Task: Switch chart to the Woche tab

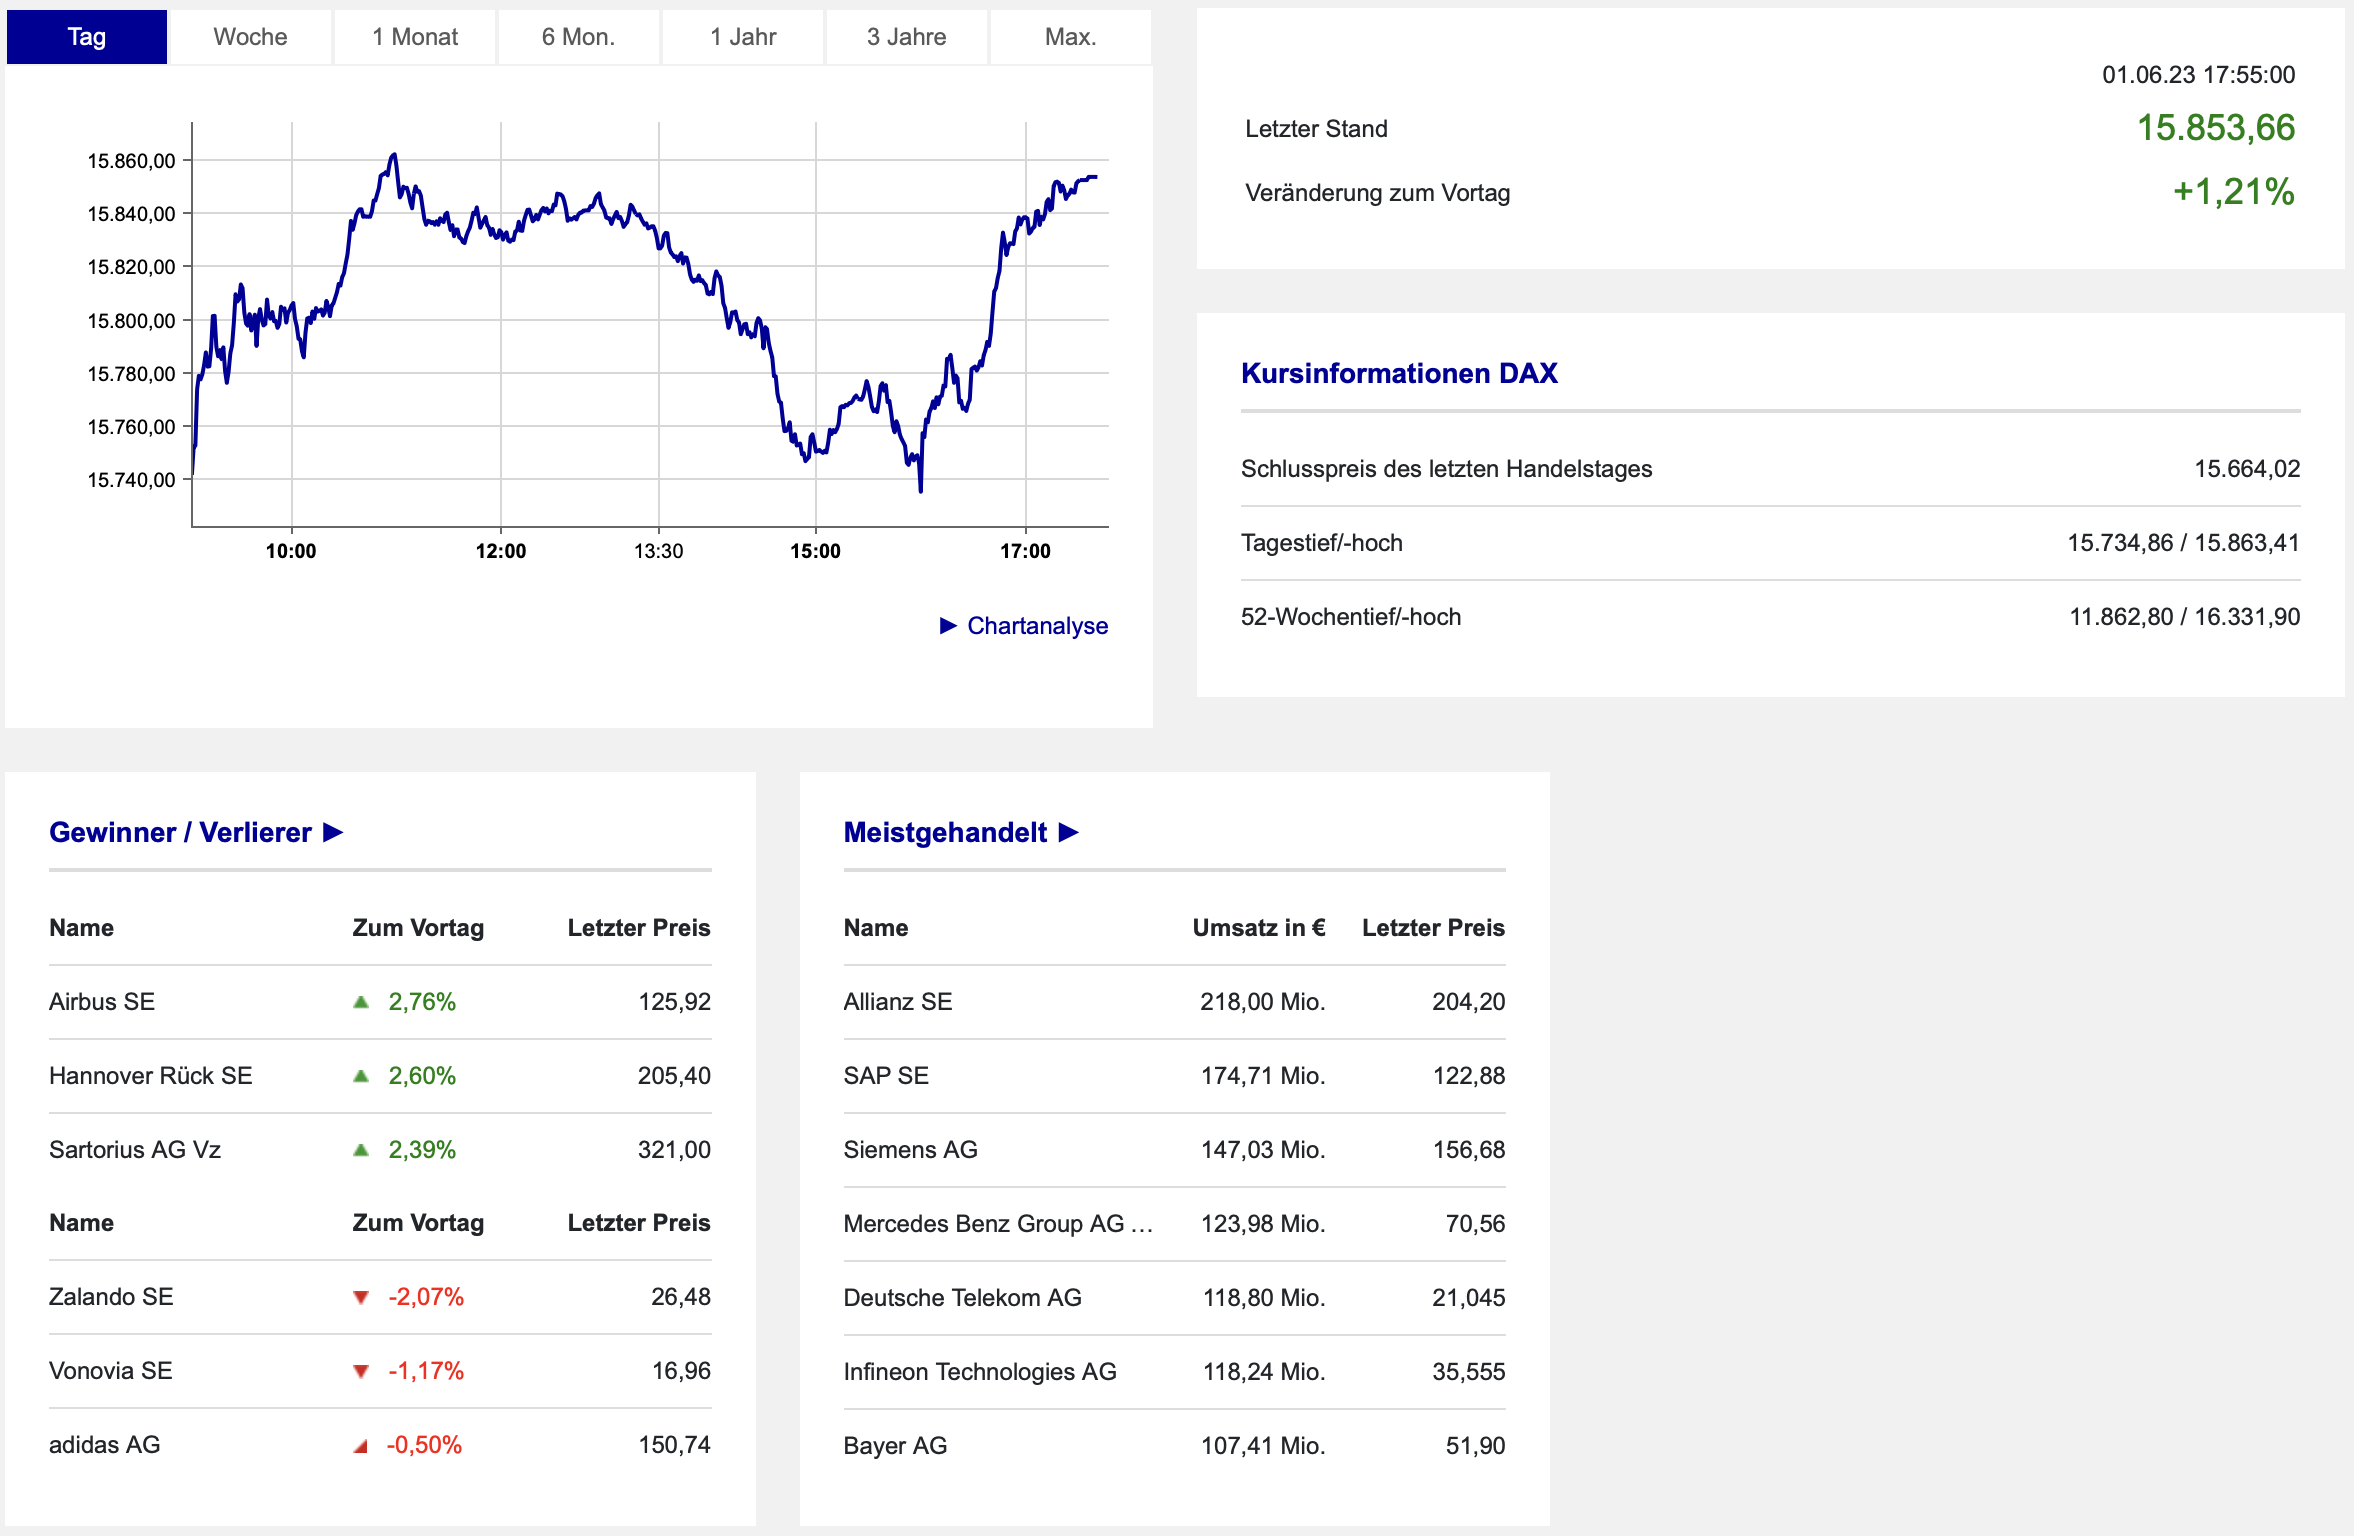Action: tap(250, 37)
